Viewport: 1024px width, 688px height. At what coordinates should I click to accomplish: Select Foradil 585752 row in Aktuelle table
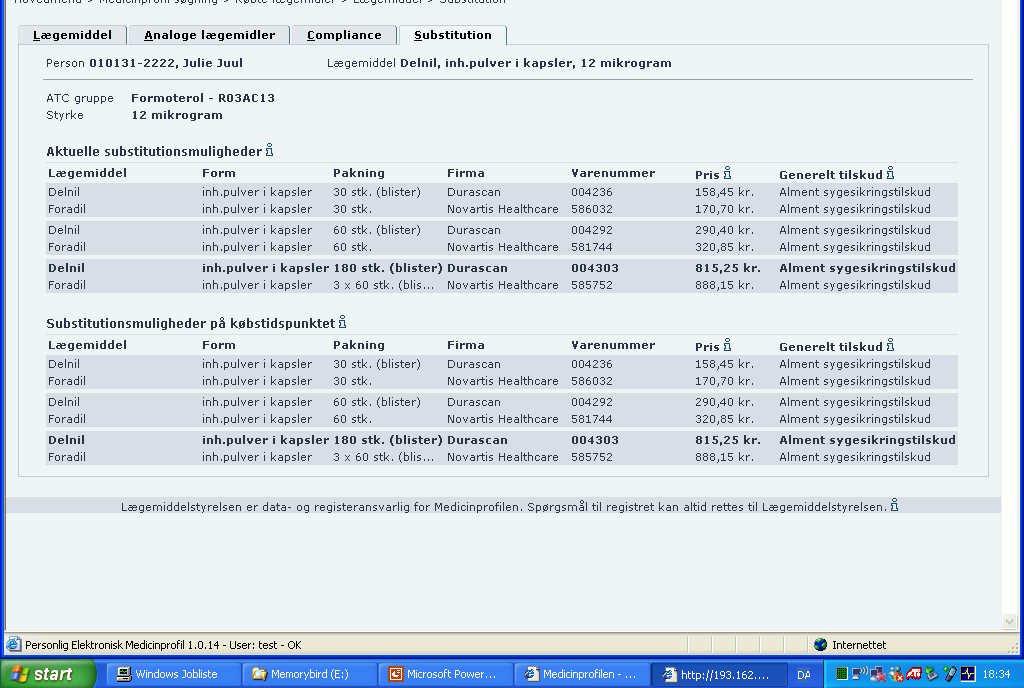(502, 285)
